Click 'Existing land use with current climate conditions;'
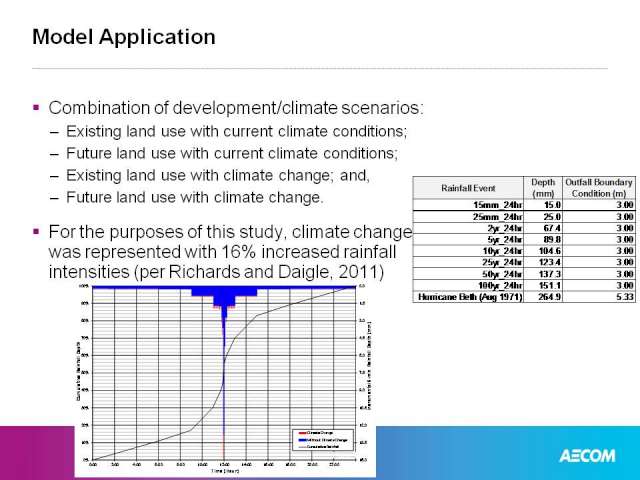This screenshot has width=640, height=480. click(x=237, y=131)
